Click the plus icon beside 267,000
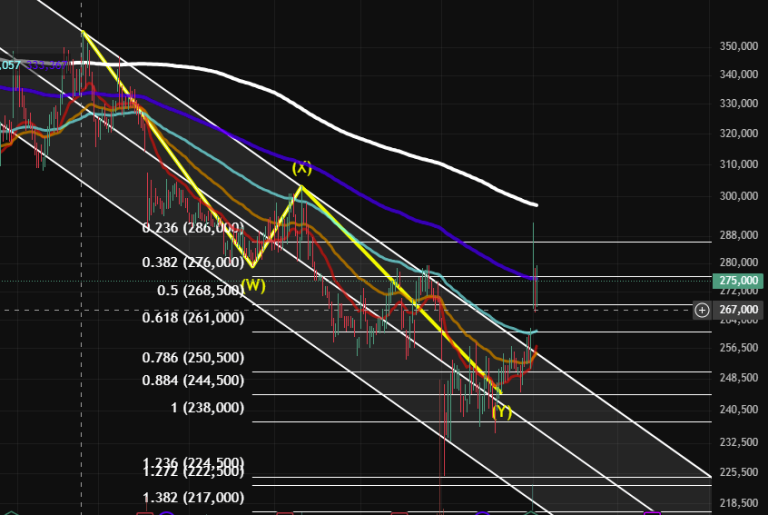Image resolution: width=768 pixels, height=515 pixels. click(x=702, y=310)
